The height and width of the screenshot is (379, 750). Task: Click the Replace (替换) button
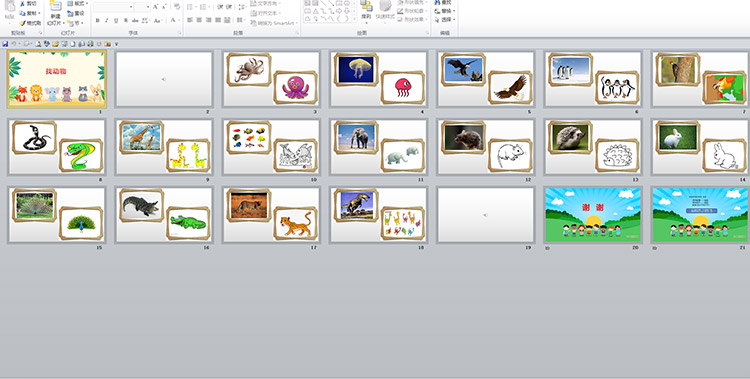(445, 11)
